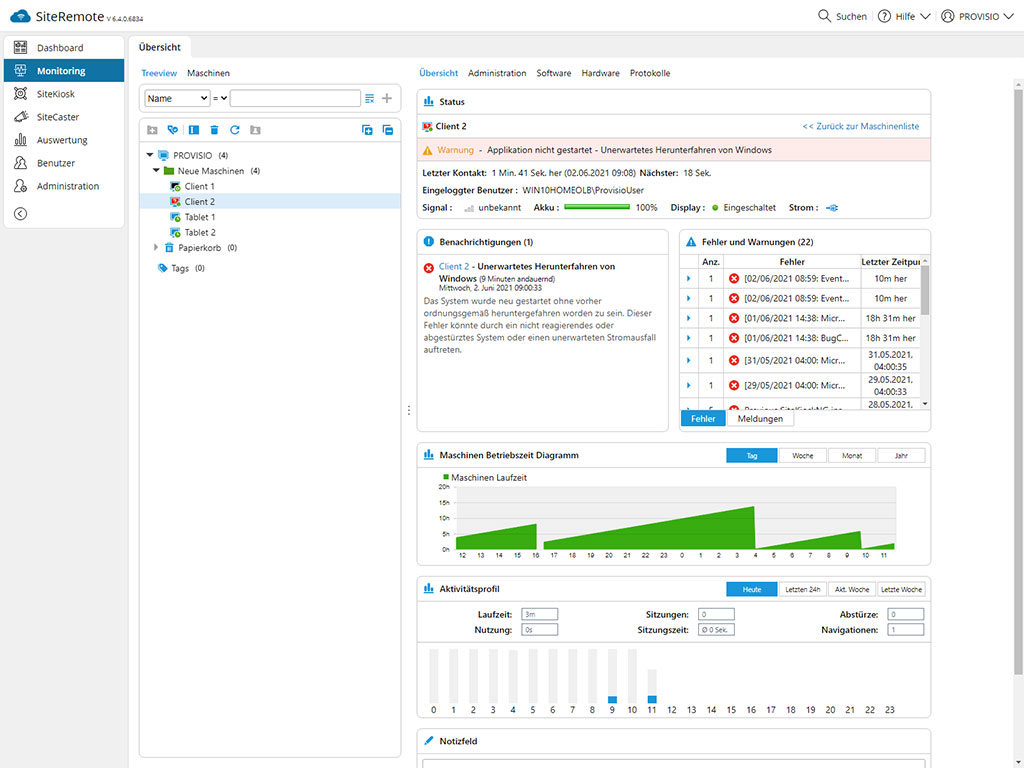Viewport: 1024px width, 768px height.
Task: Switch to Maschinen view tab
Action: [x=208, y=73]
